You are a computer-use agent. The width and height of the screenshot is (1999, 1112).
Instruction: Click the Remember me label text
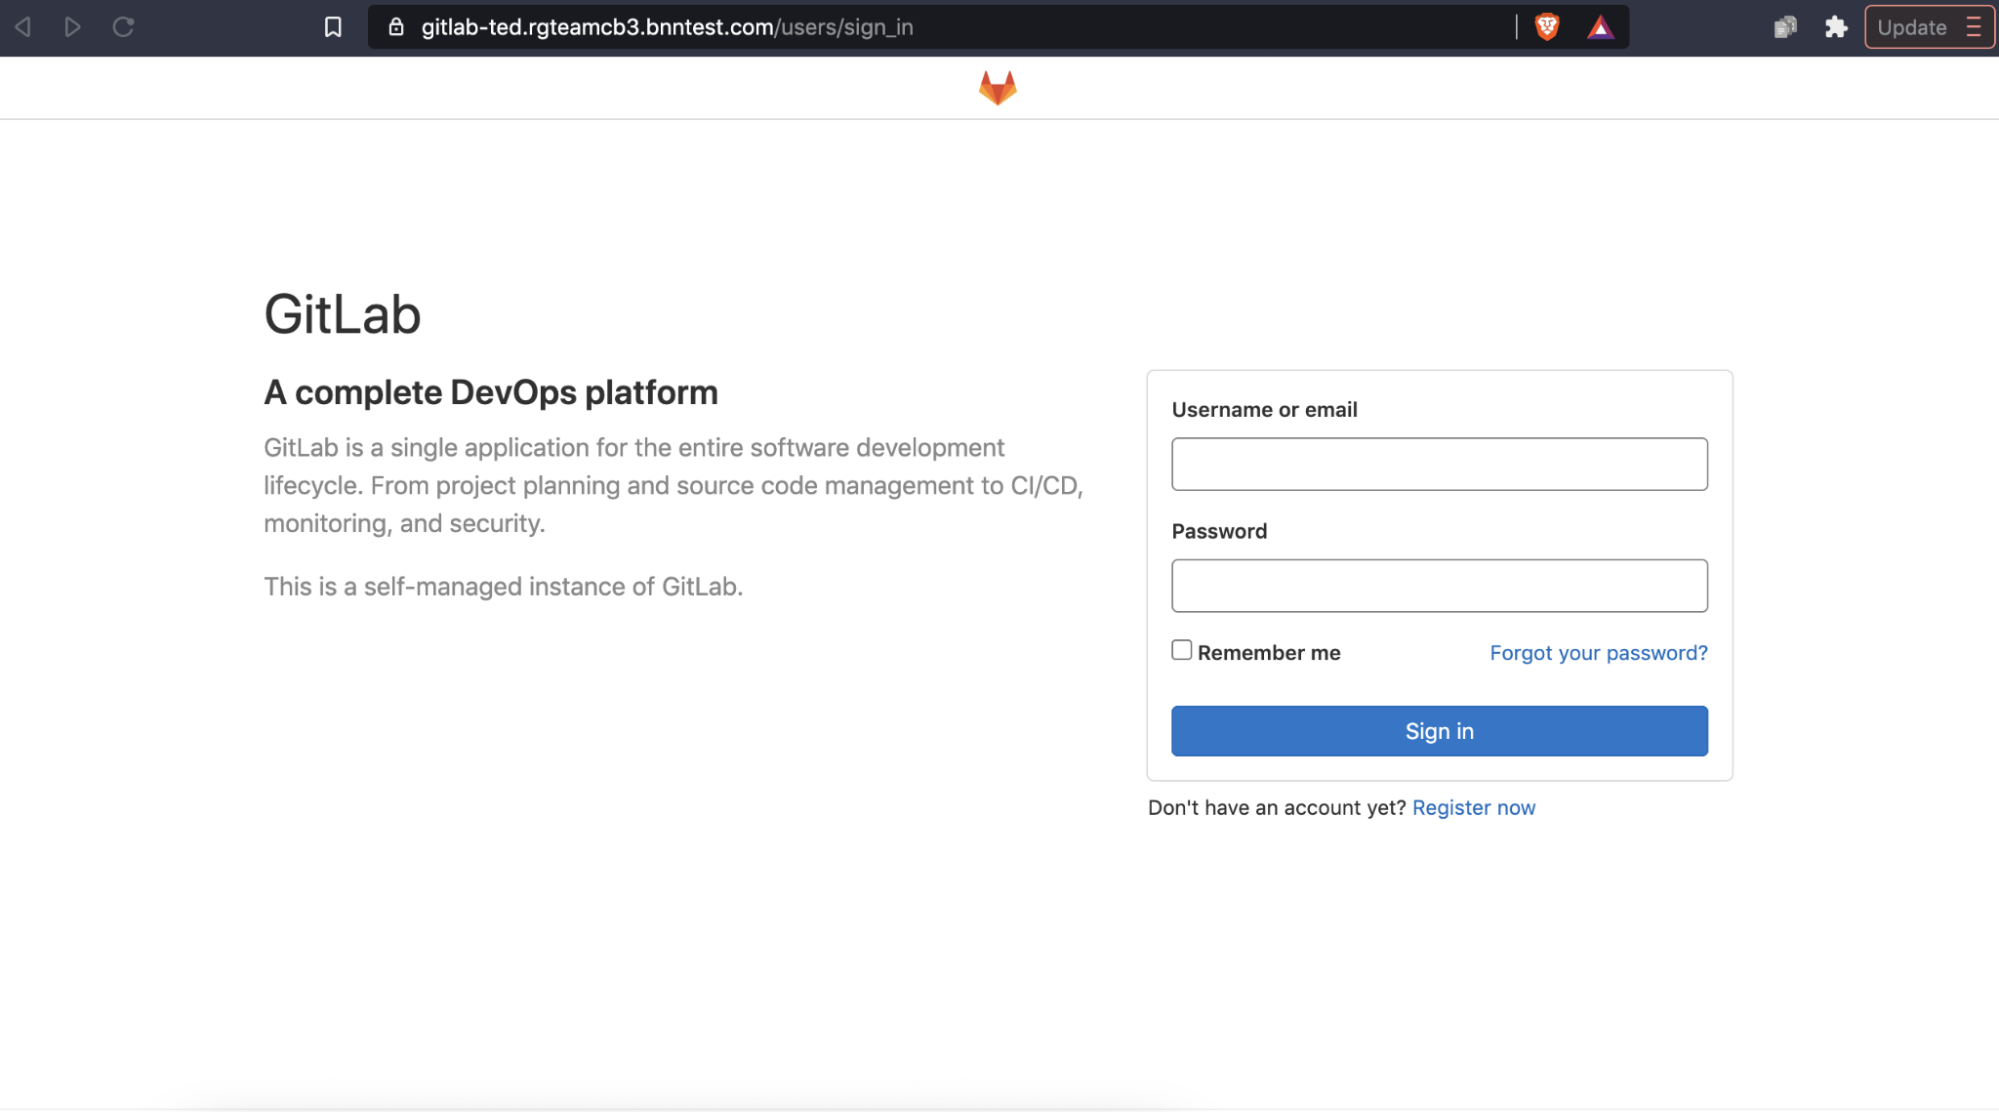[1268, 653]
